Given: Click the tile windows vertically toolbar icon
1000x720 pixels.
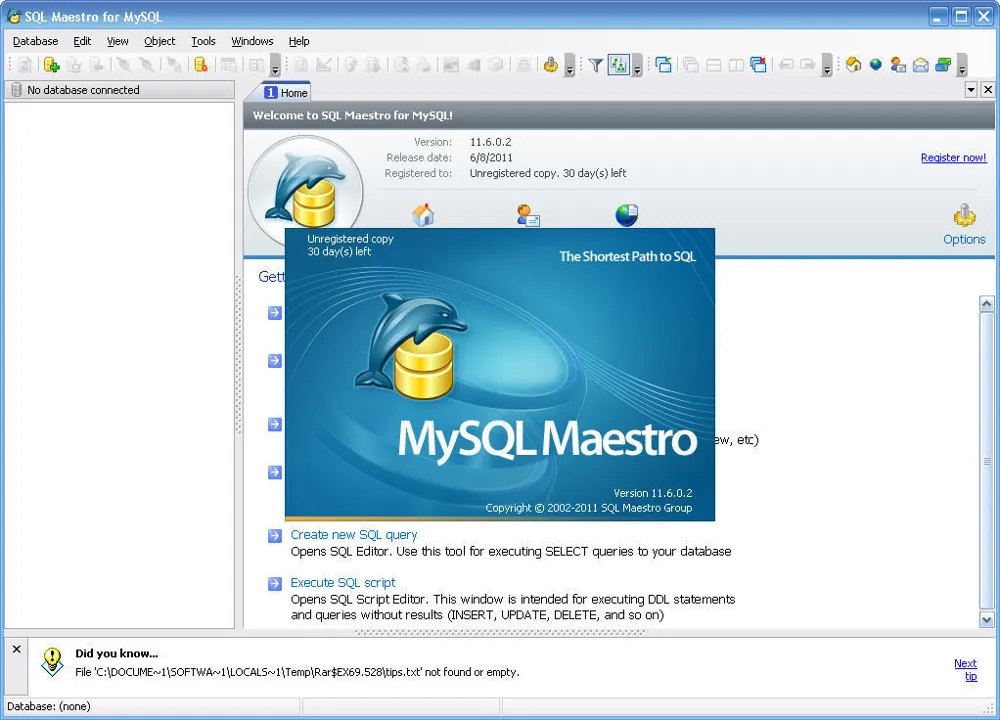Looking at the screenshot, I should 736,64.
